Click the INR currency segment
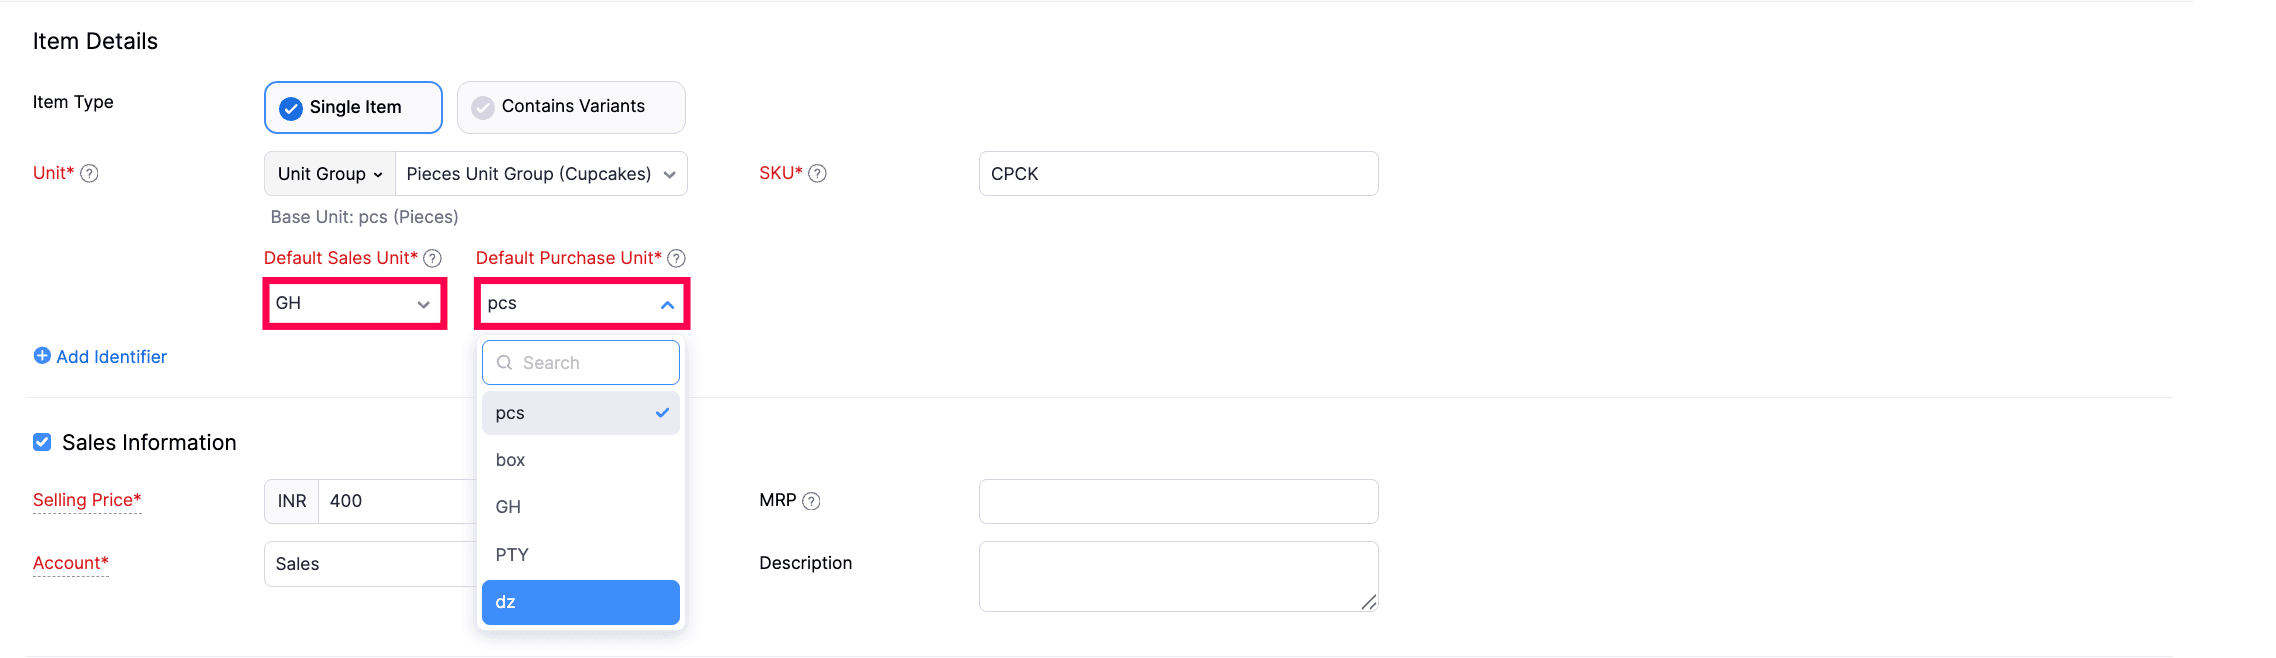 (x=291, y=500)
